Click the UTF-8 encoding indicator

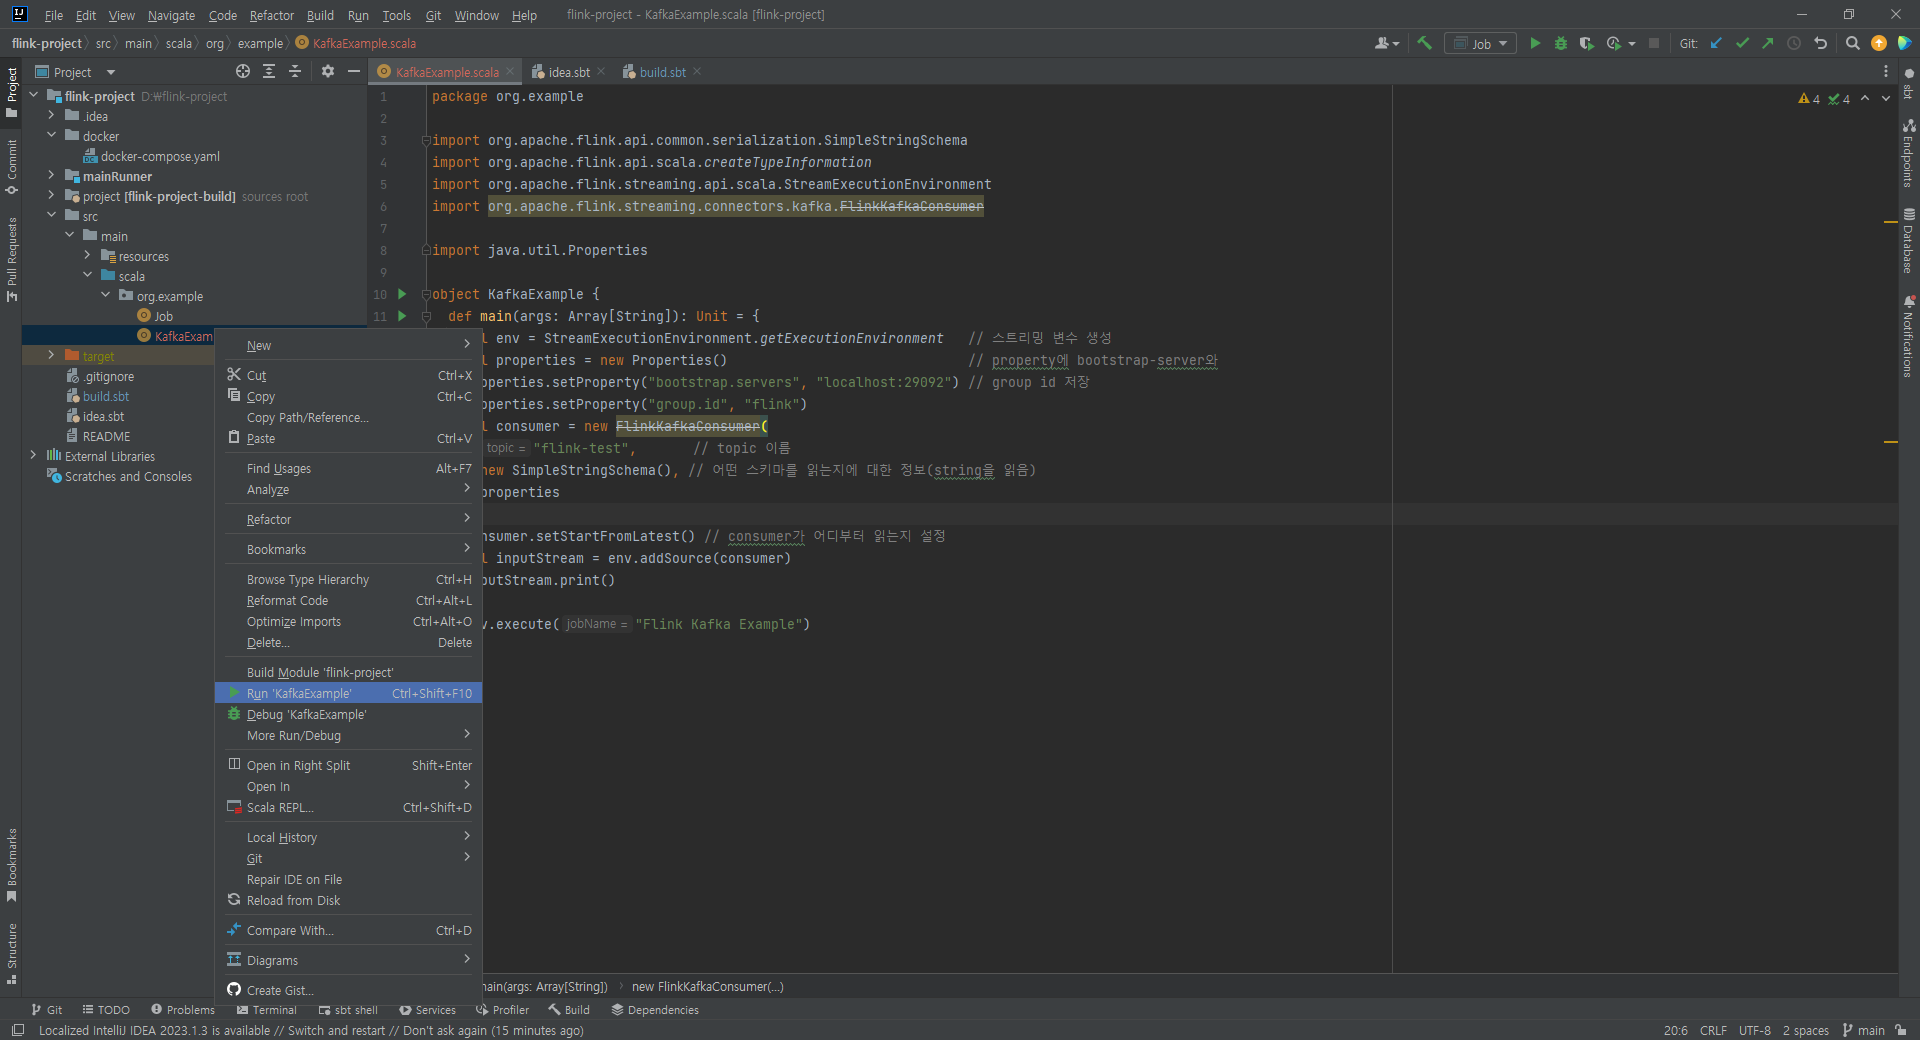(x=1755, y=1030)
